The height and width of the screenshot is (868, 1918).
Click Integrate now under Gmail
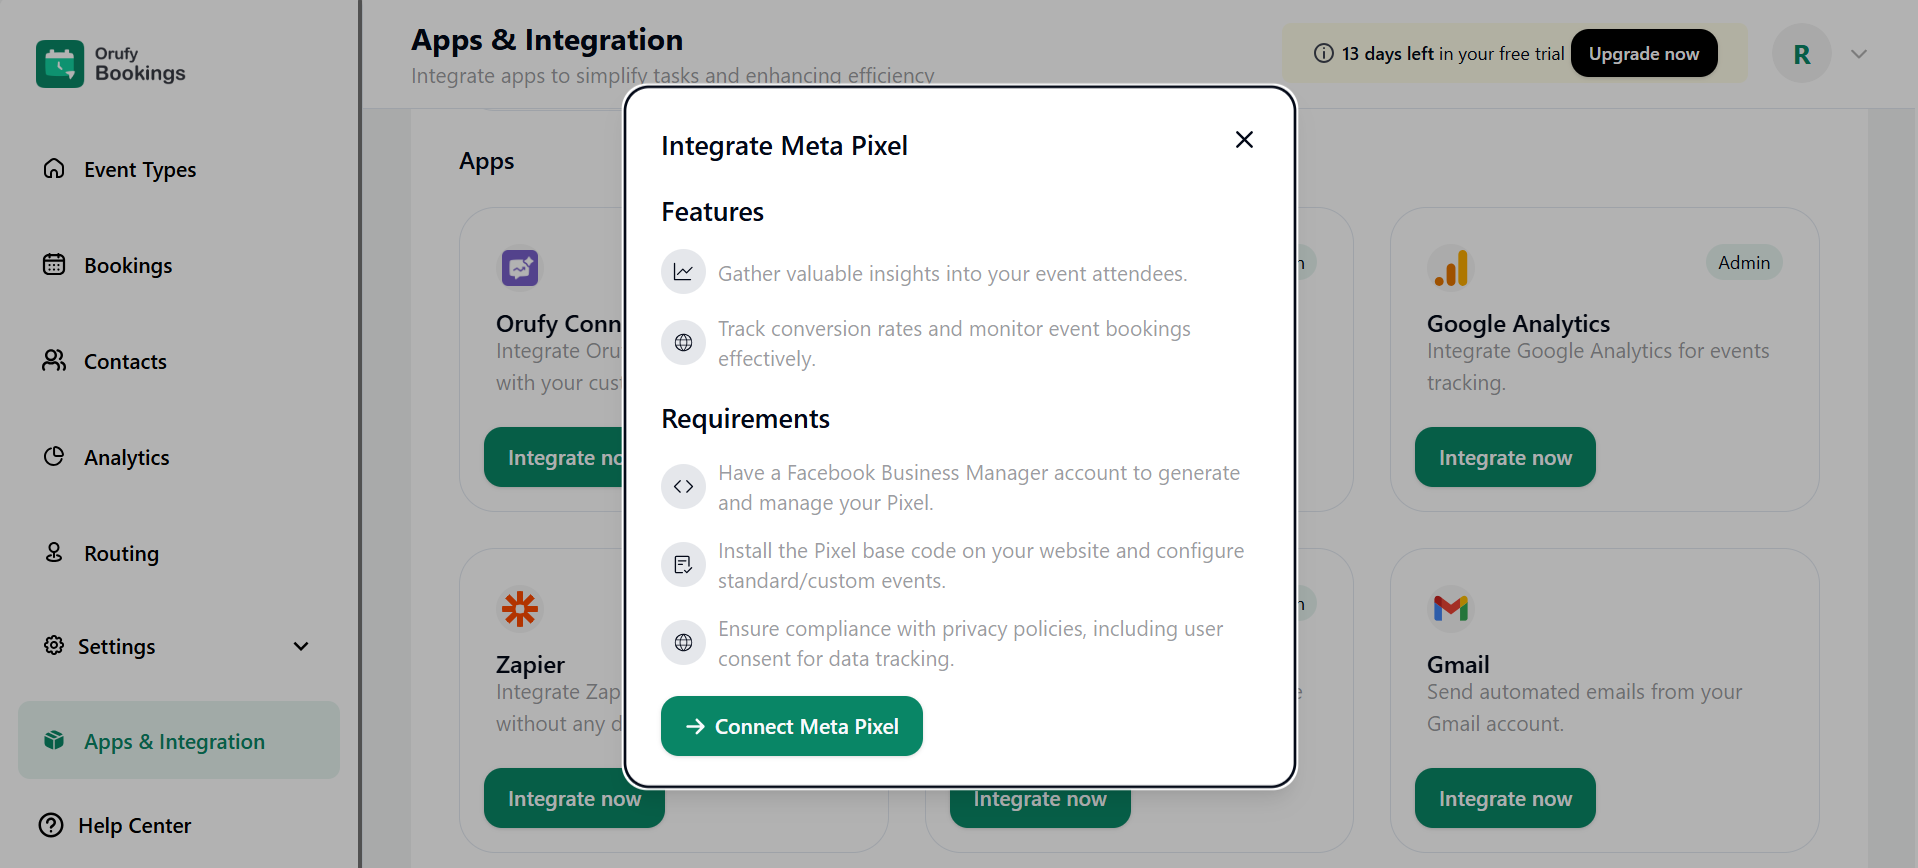(x=1505, y=798)
